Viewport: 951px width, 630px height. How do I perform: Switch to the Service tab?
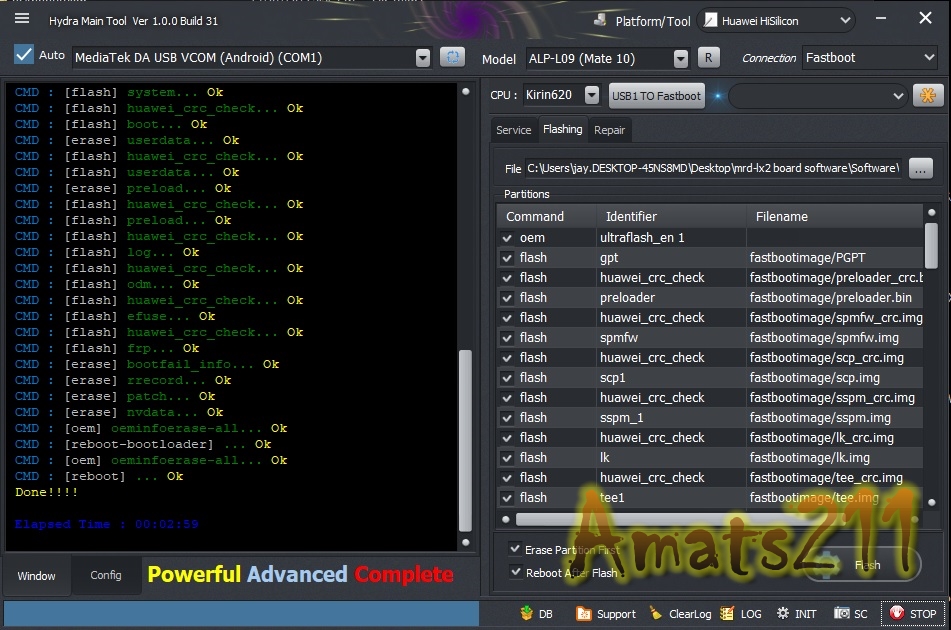514,130
